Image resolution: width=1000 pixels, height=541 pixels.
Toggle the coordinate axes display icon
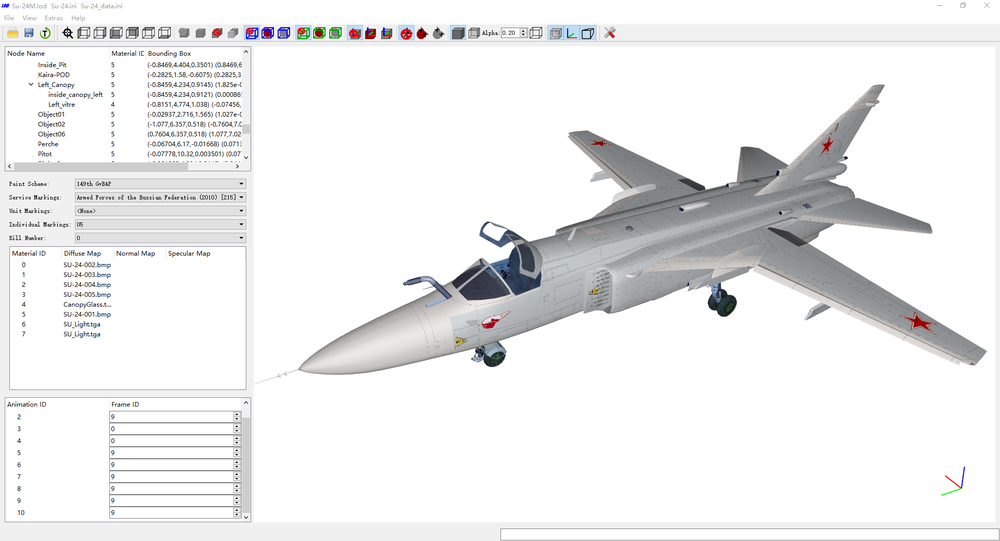coord(571,33)
